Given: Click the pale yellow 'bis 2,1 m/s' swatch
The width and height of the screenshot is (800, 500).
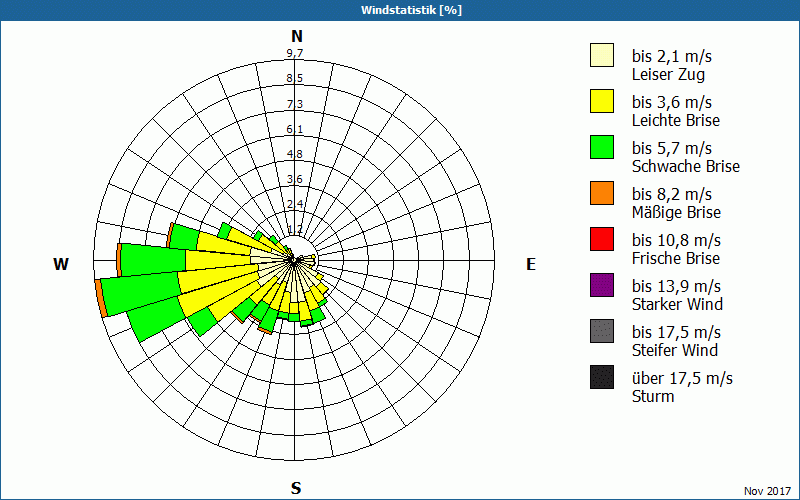Looking at the screenshot, I should 602,55.
